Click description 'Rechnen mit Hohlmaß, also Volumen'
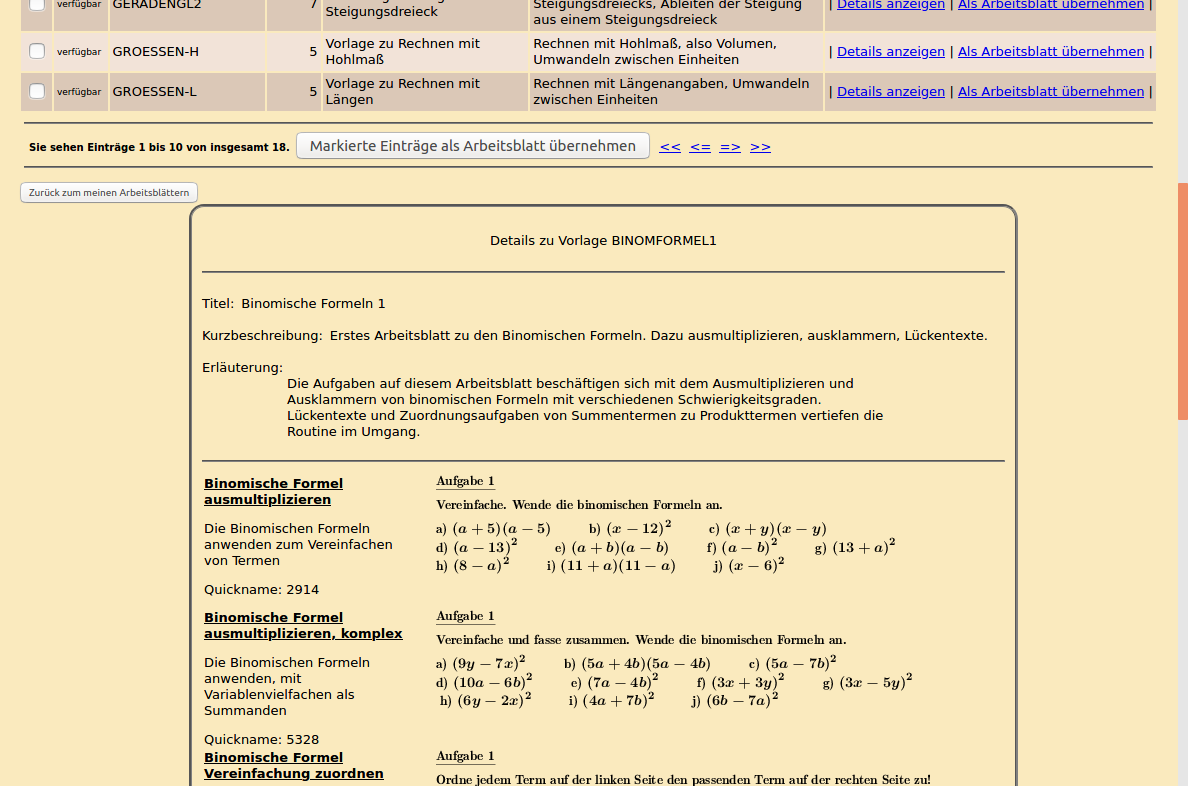 [x=676, y=52]
